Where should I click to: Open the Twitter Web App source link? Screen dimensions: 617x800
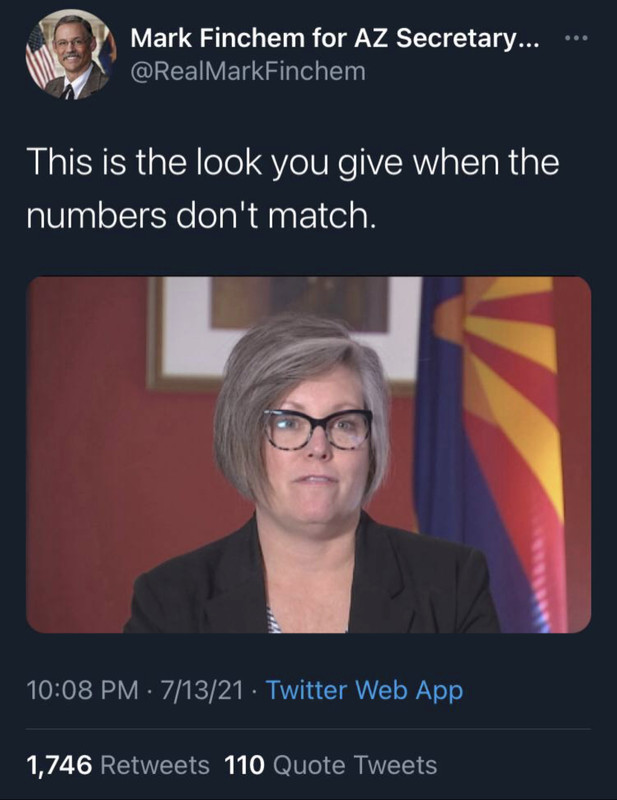pyautogui.click(x=364, y=690)
